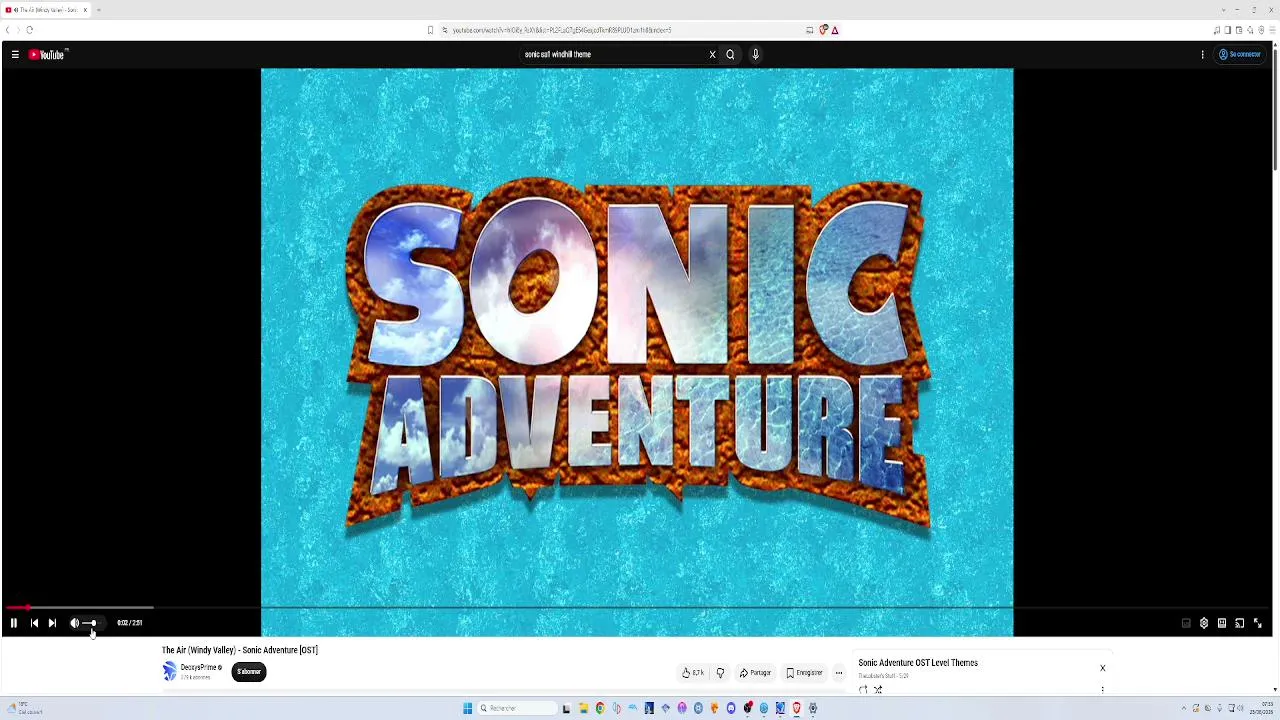Bookmark this page from address bar
This screenshot has width=1280, height=720.
click(431, 30)
